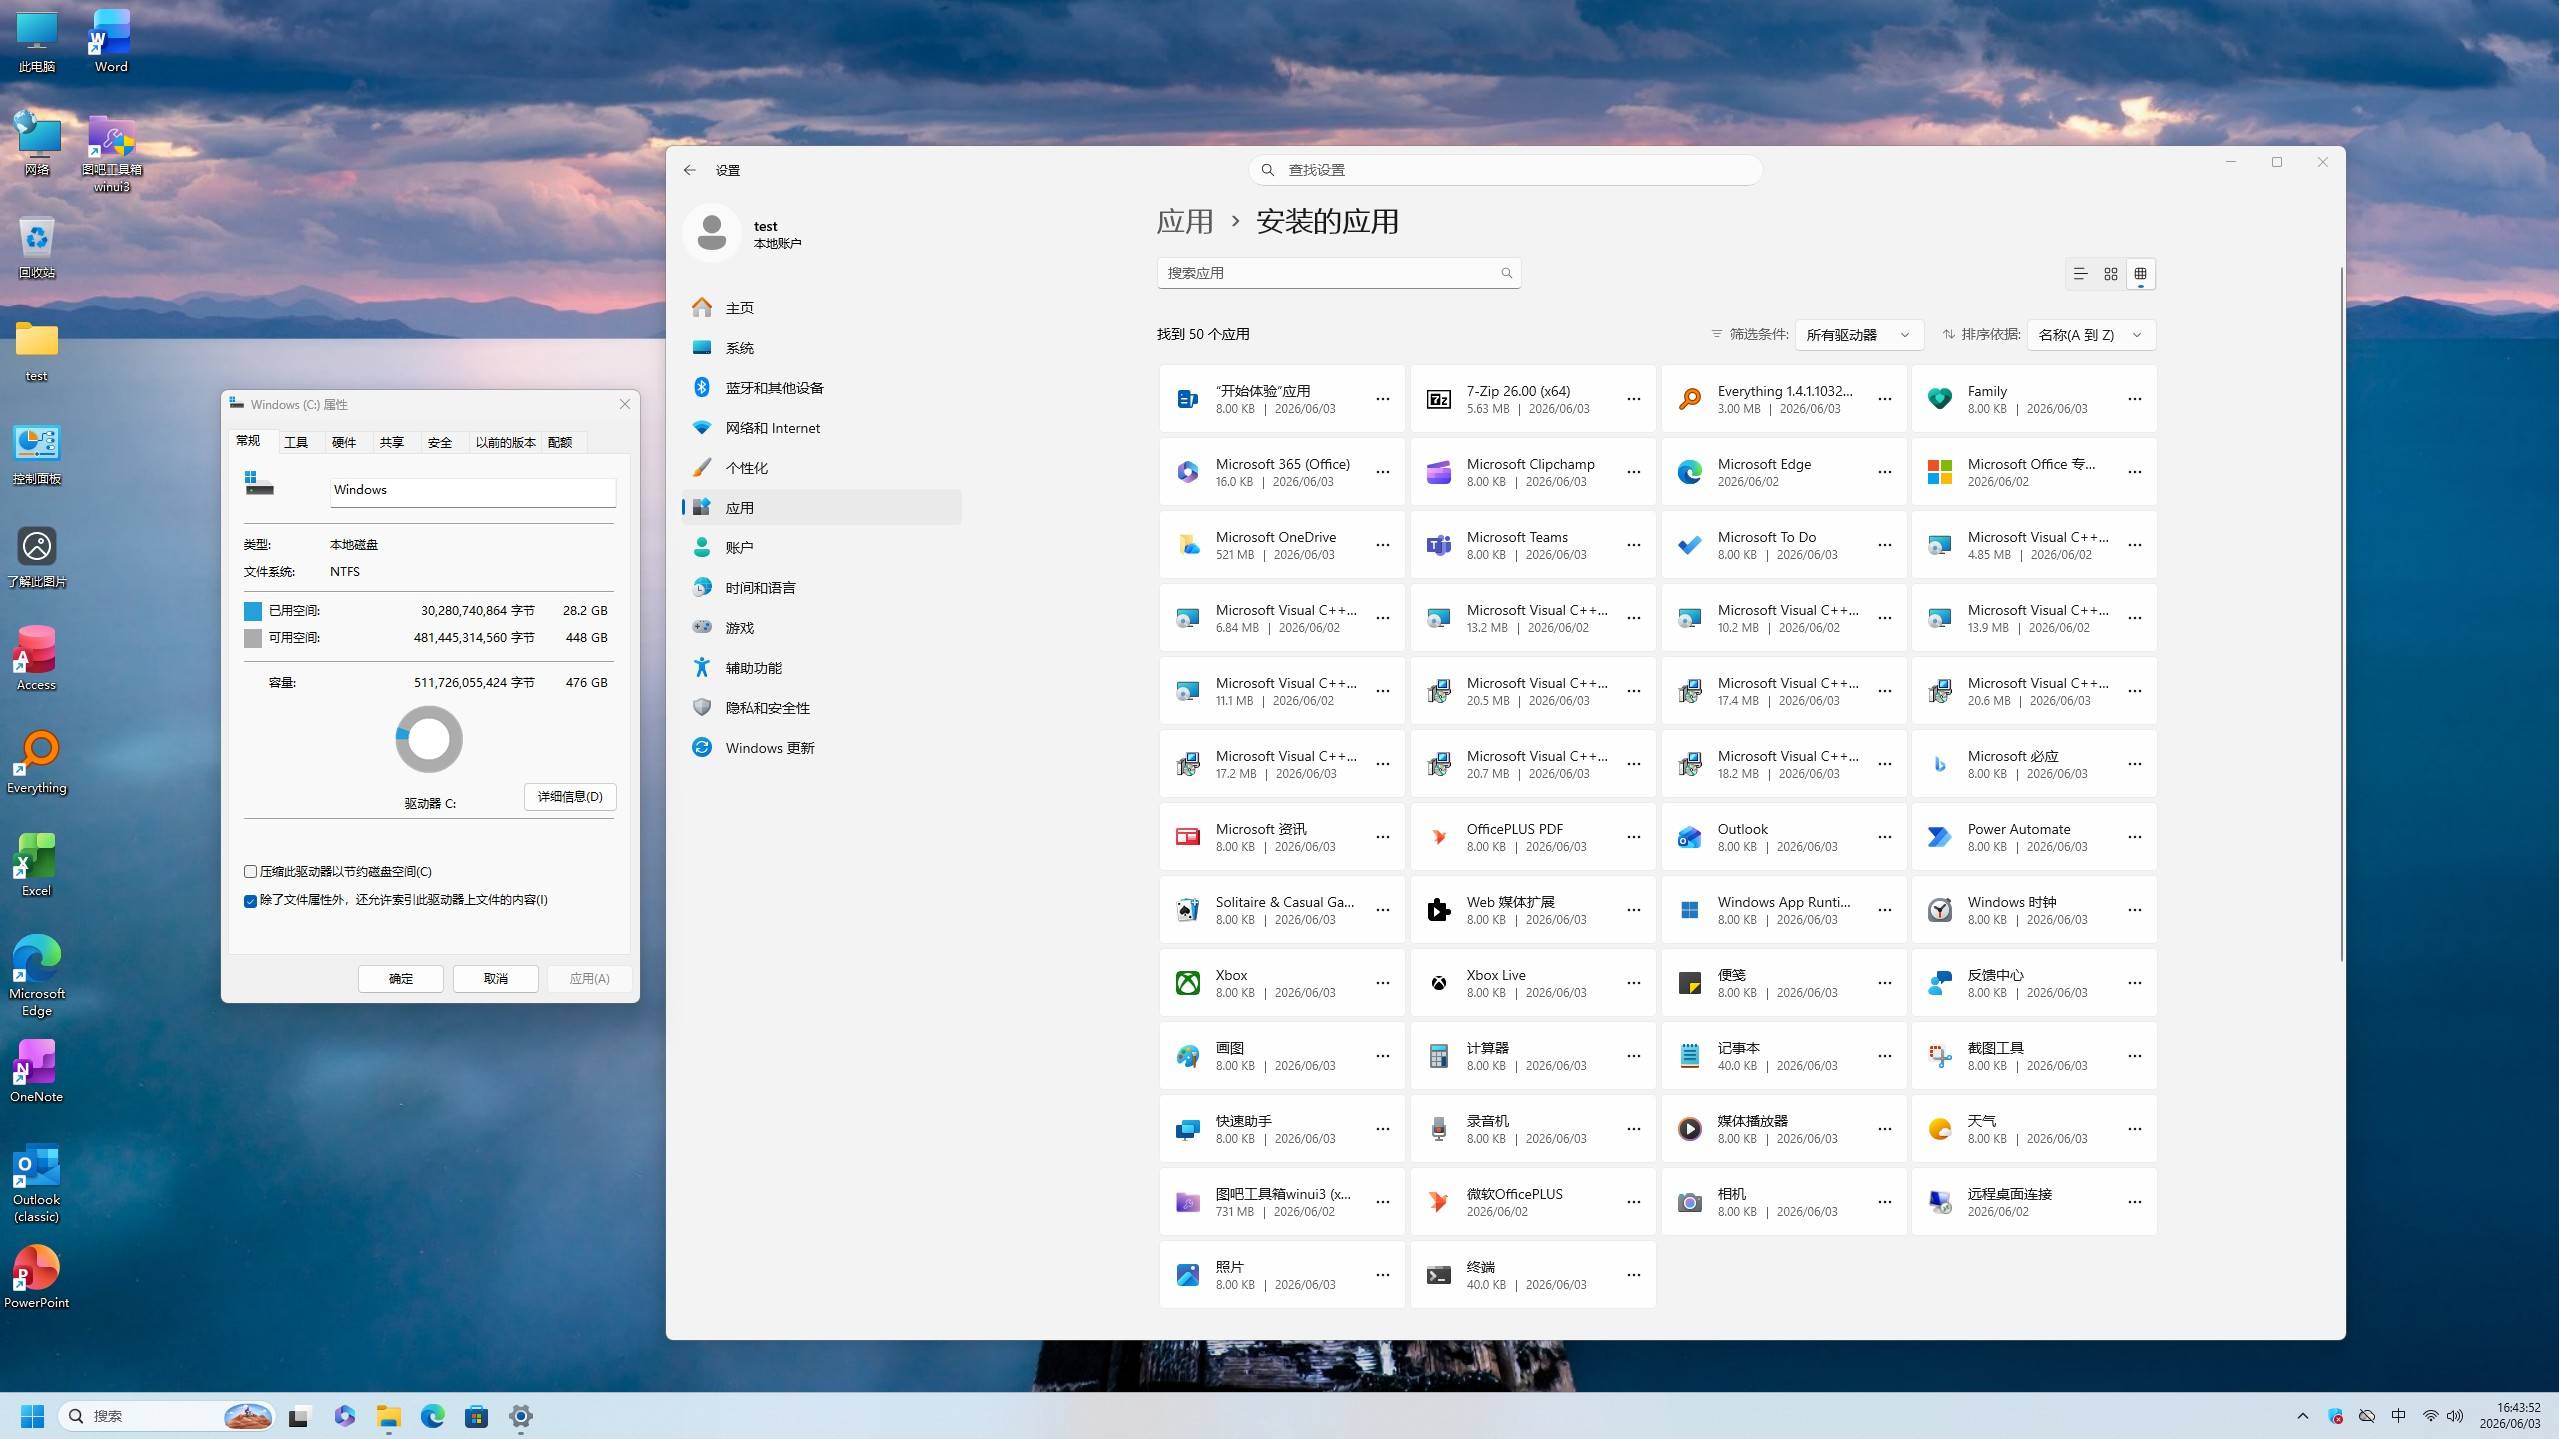The height and width of the screenshot is (1439, 2559).
Task: Click the Windows Start button
Action: click(32, 1416)
